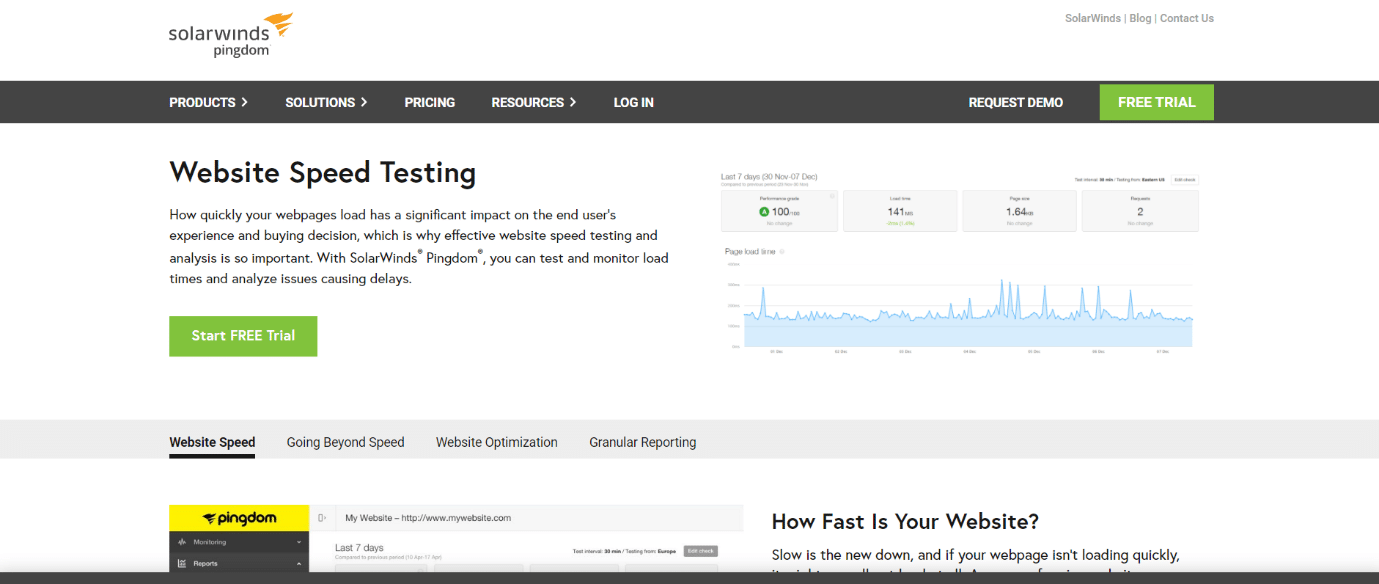Click Edit check beside Eastern US
This screenshot has width=1379, height=584.
click(1184, 180)
